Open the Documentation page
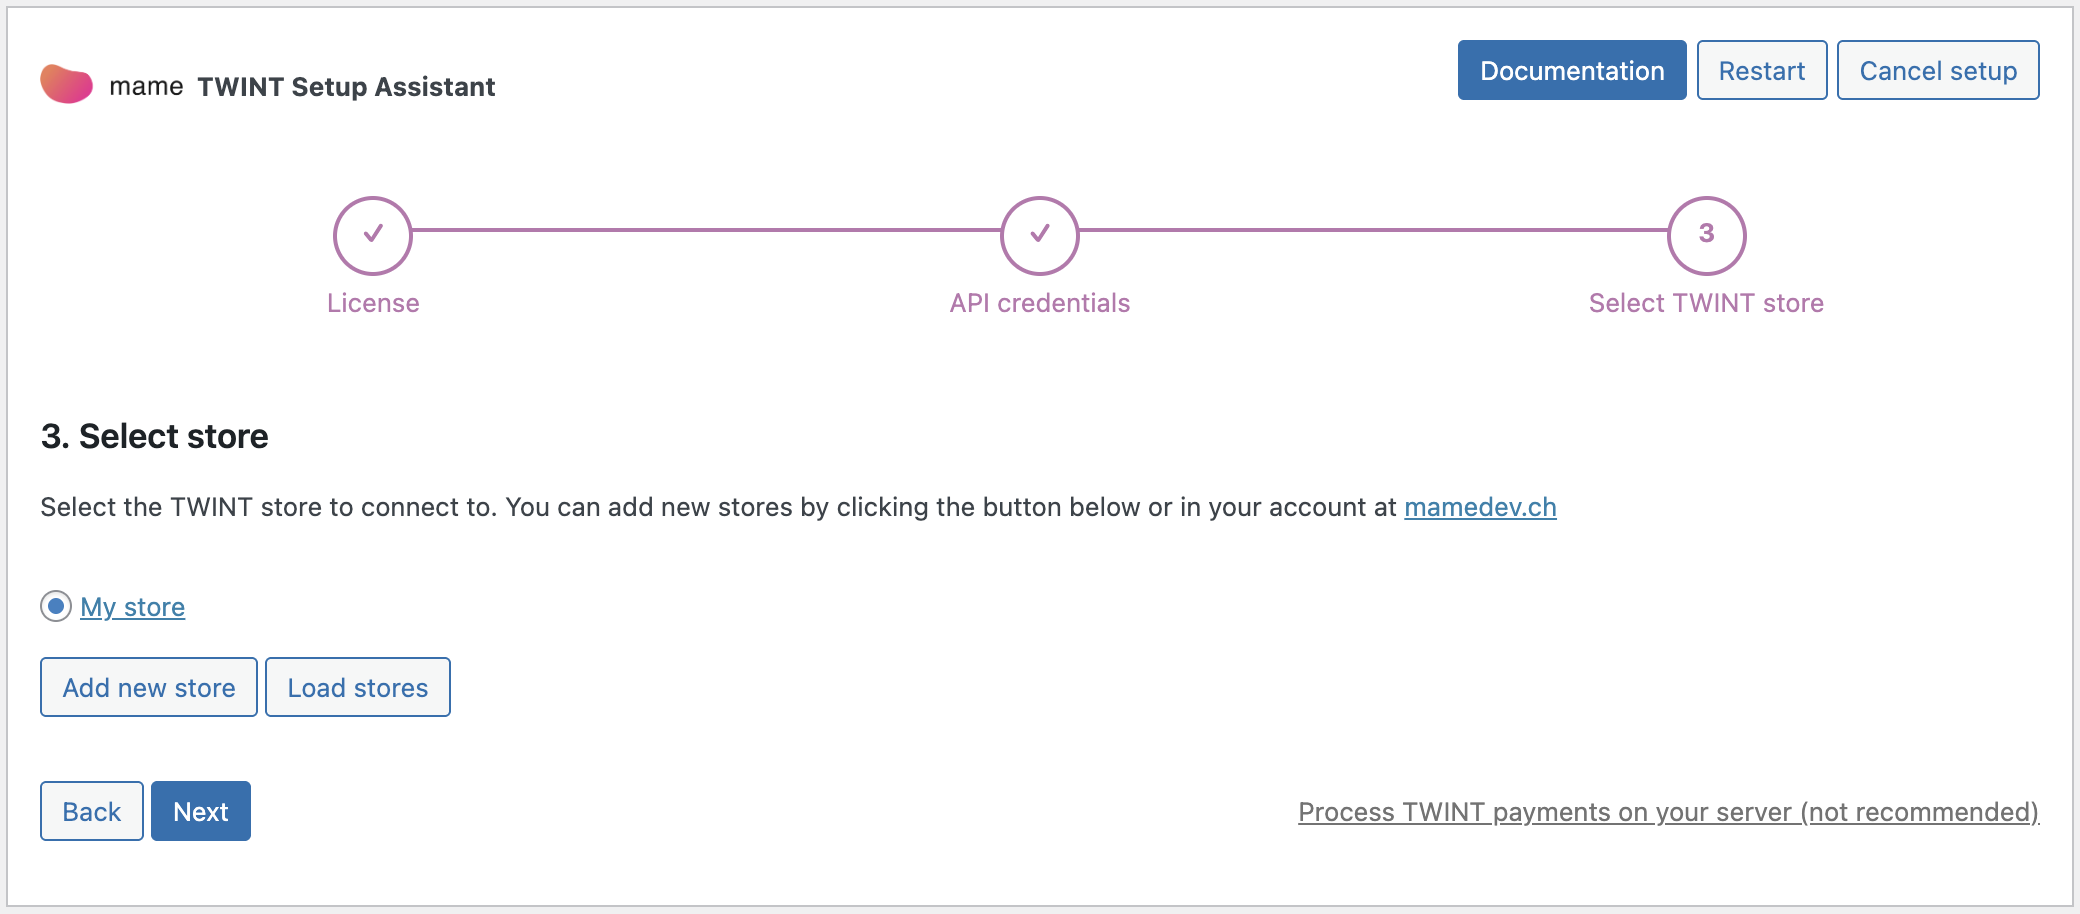Screen dimensions: 2080x914 click(1571, 71)
